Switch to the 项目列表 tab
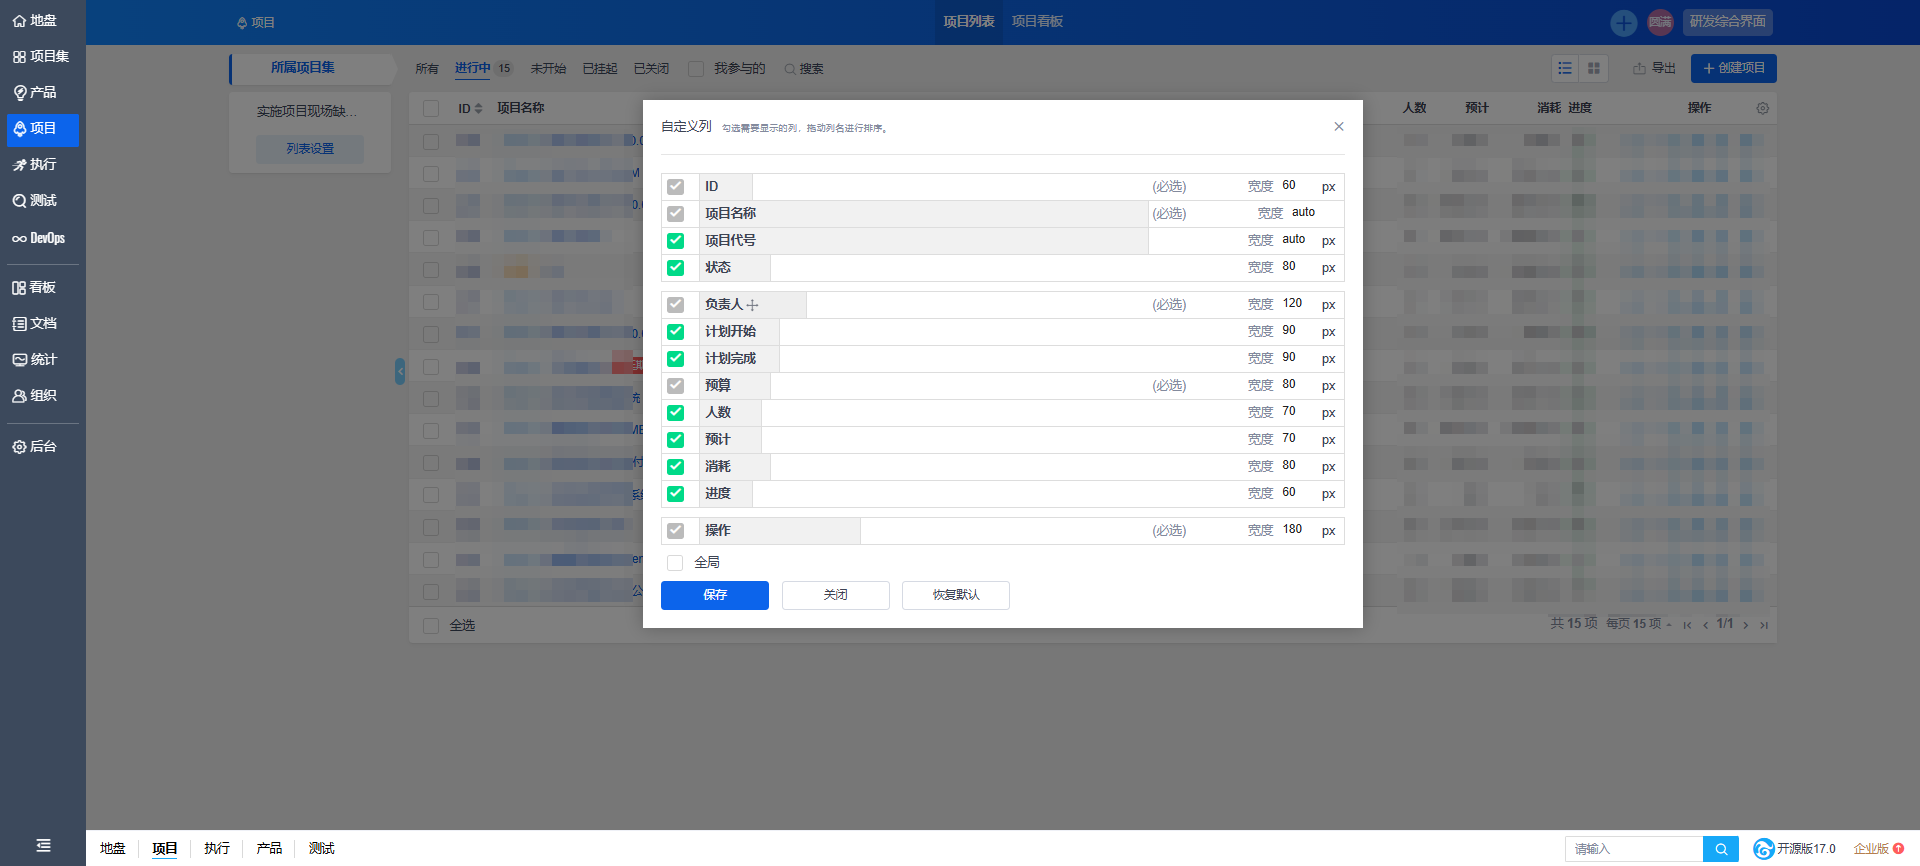This screenshot has width=1920, height=866. click(969, 21)
